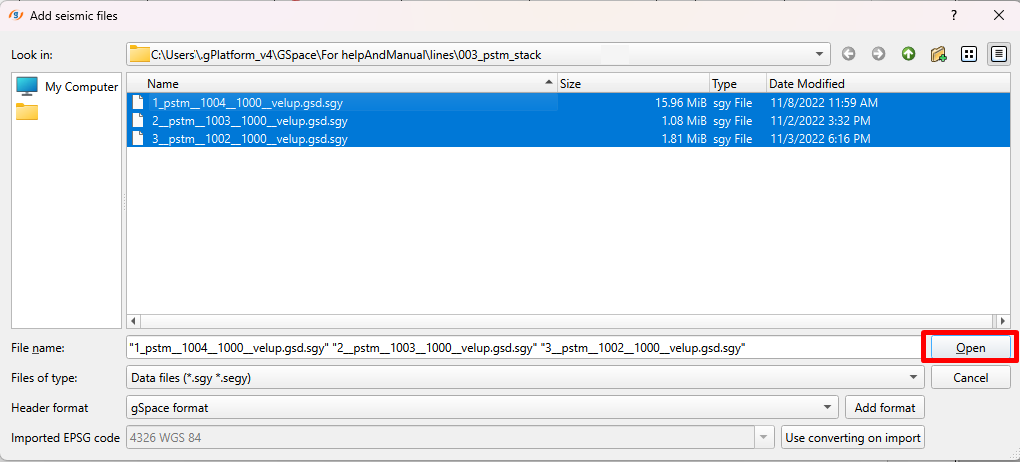1020x462 pixels.
Task: Click the 1.81 MiB size cell
Action: 684,139
